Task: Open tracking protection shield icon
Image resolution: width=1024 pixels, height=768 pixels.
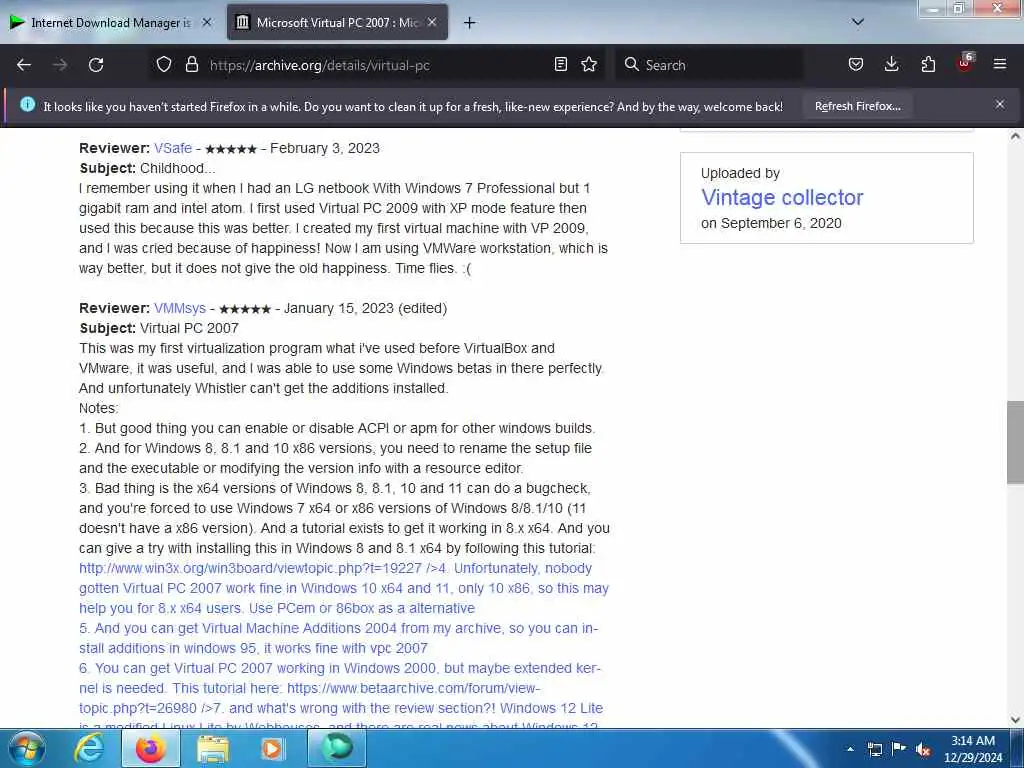Action: (x=164, y=65)
